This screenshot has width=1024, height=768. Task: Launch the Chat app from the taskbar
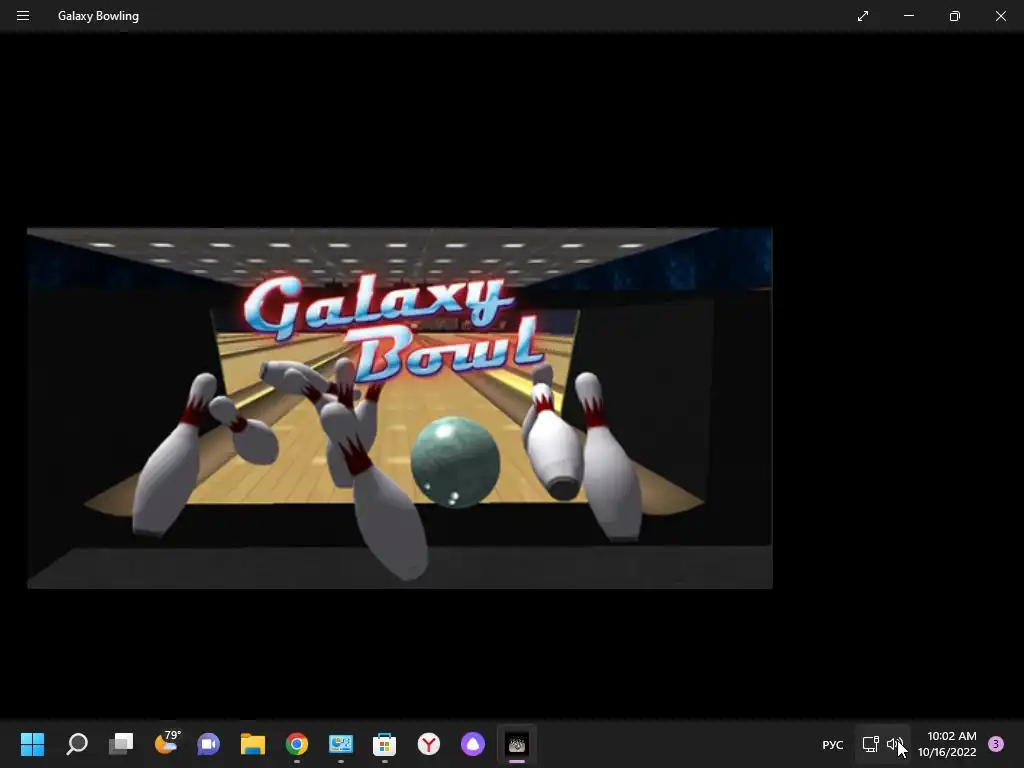(209, 744)
